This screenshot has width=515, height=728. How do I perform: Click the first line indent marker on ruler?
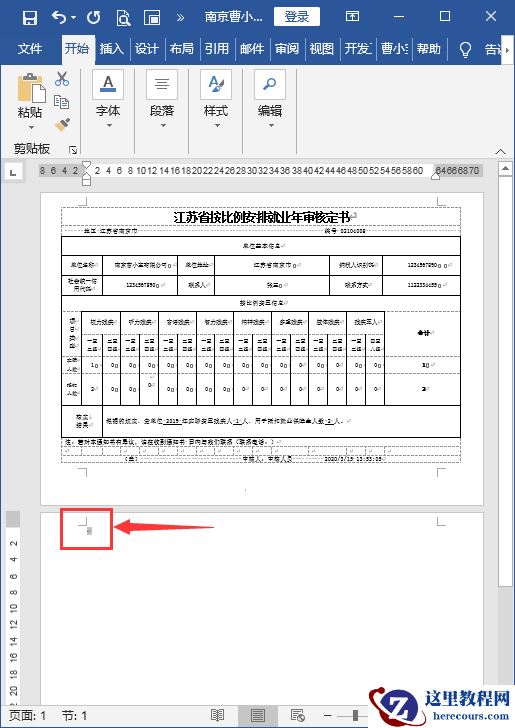coord(86,166)
